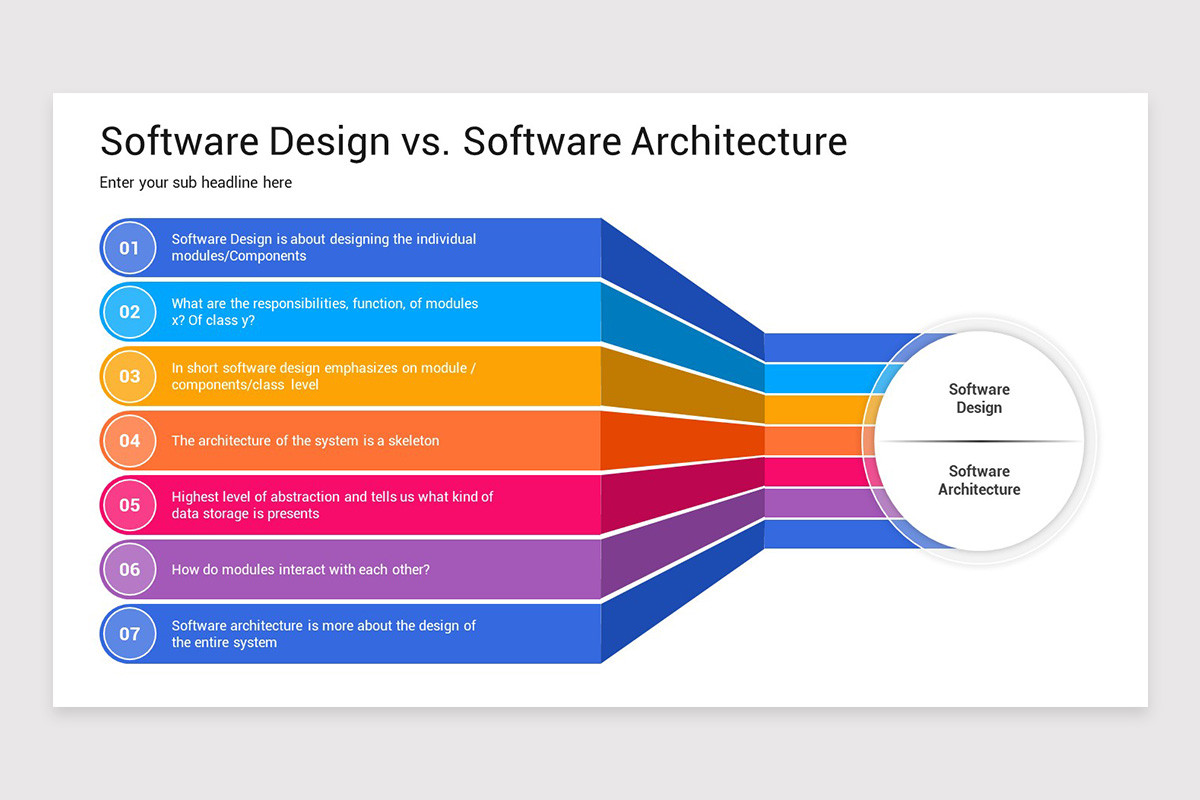Select the numbered badge 01
The height and width of the screenshot is (800, 1200).
(x=129, y=248)
